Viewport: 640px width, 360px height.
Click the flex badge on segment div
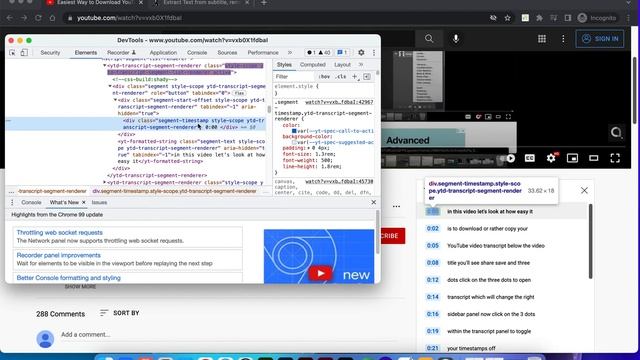click(x=239, y=93)
